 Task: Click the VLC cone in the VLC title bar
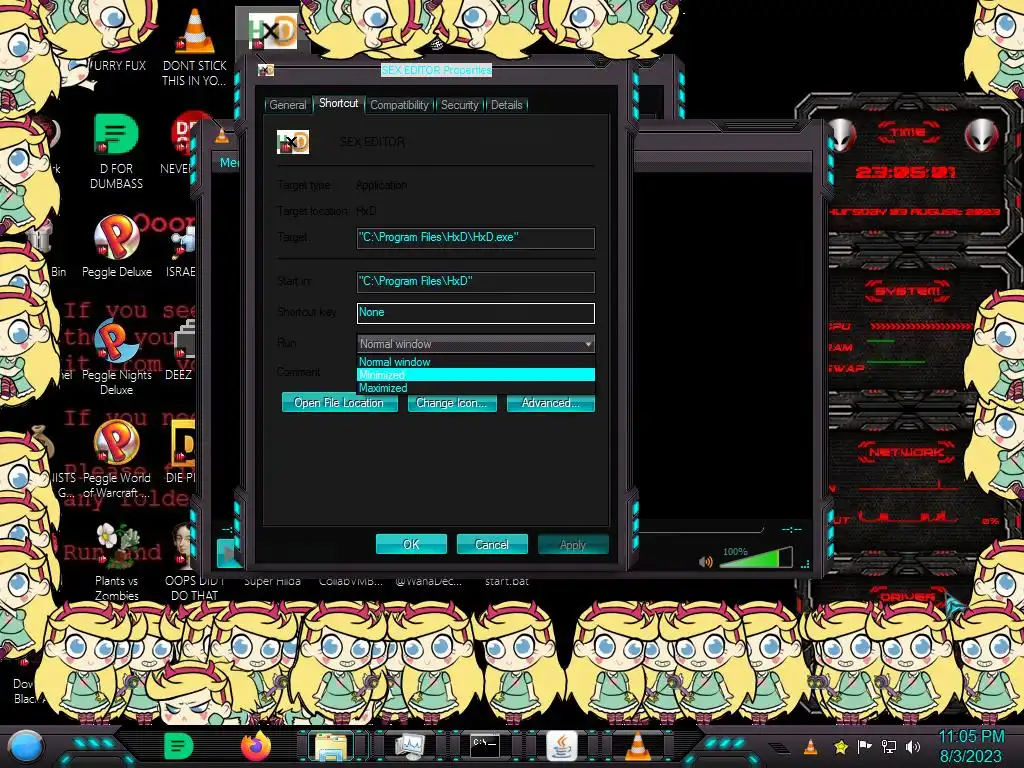tap(222, 136)
